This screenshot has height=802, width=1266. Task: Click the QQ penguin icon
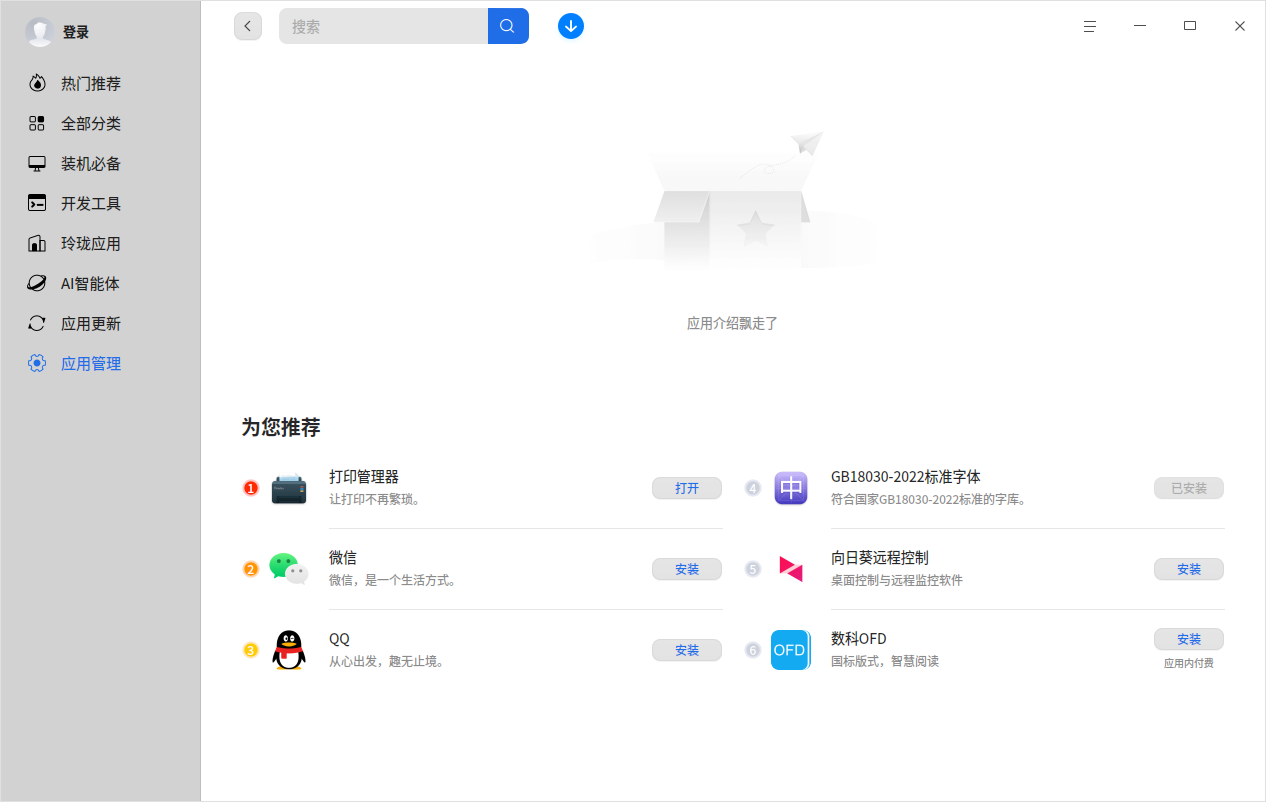point(289,650)
